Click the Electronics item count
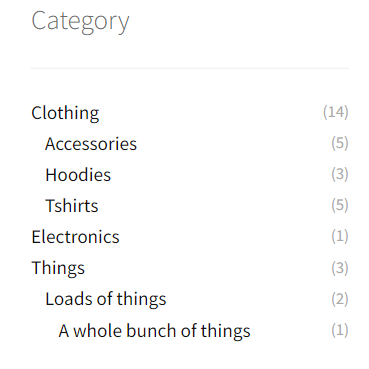This screenshot has height=369, width=369. click(x=340, y=236)
